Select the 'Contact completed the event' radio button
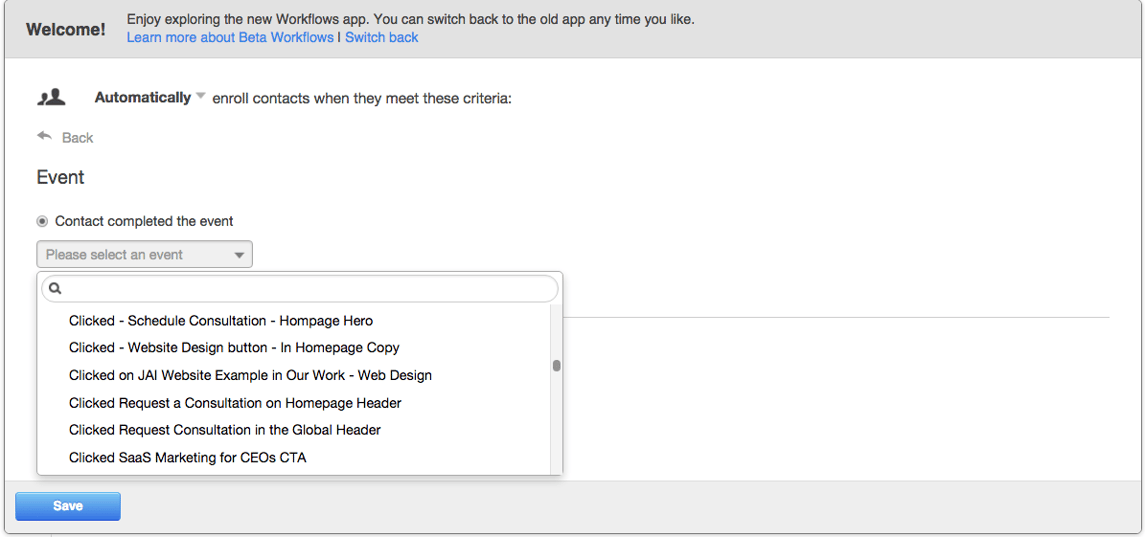Viewport: 1145px width, 537px height. coord(42,221)
